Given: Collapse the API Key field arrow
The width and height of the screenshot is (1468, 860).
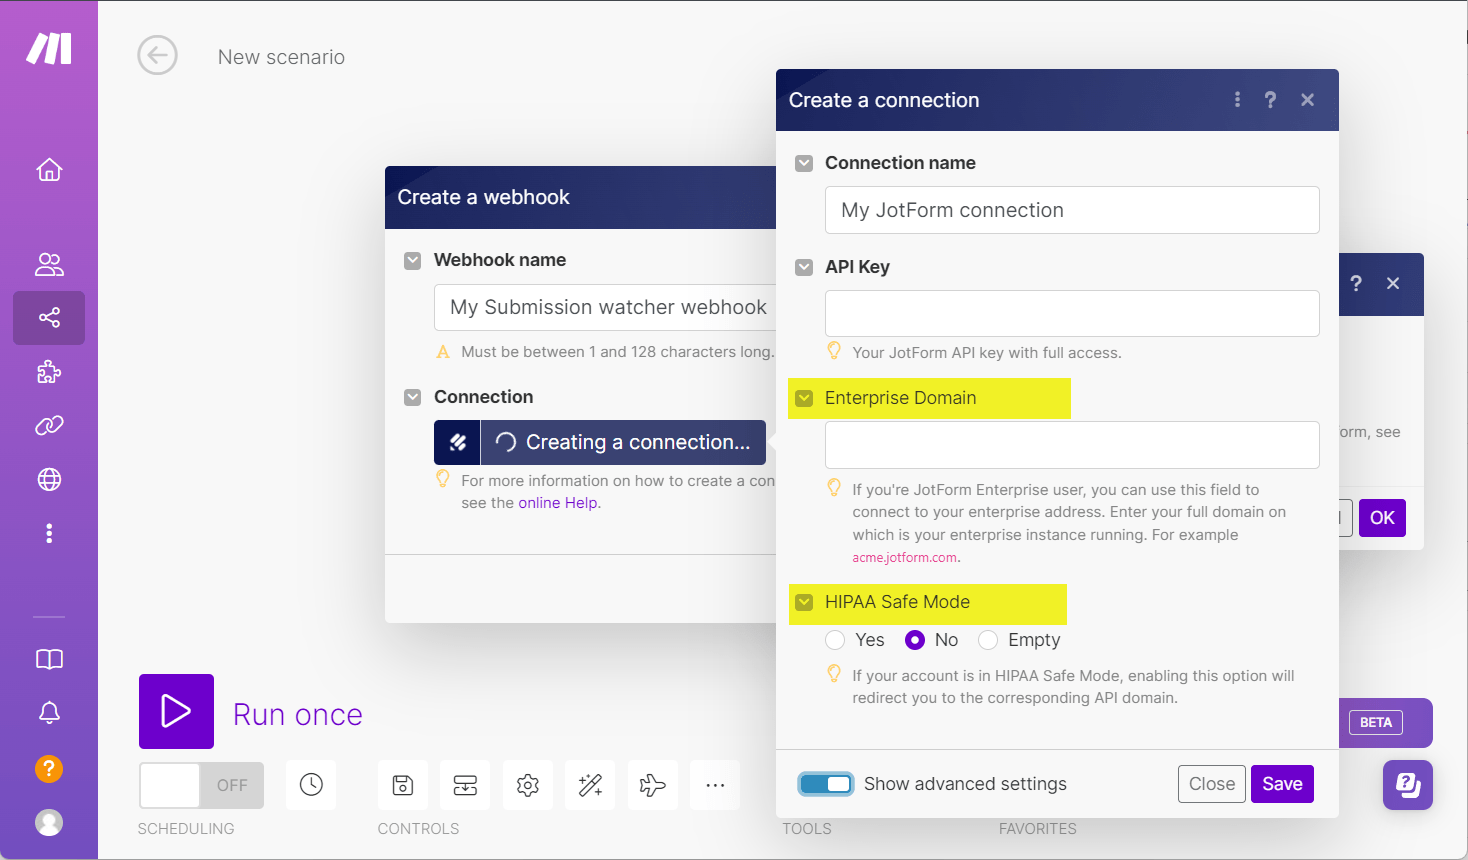Looking at the screenshot, I should coord(804,267).
